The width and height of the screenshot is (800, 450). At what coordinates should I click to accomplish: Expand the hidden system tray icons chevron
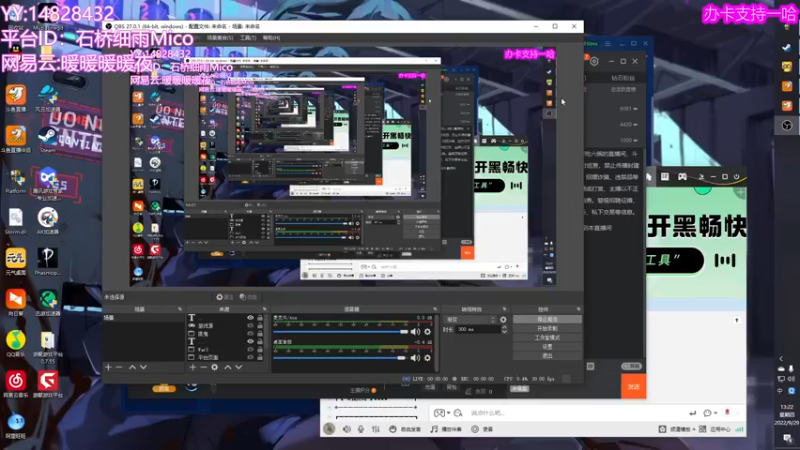tap(781, 359)
